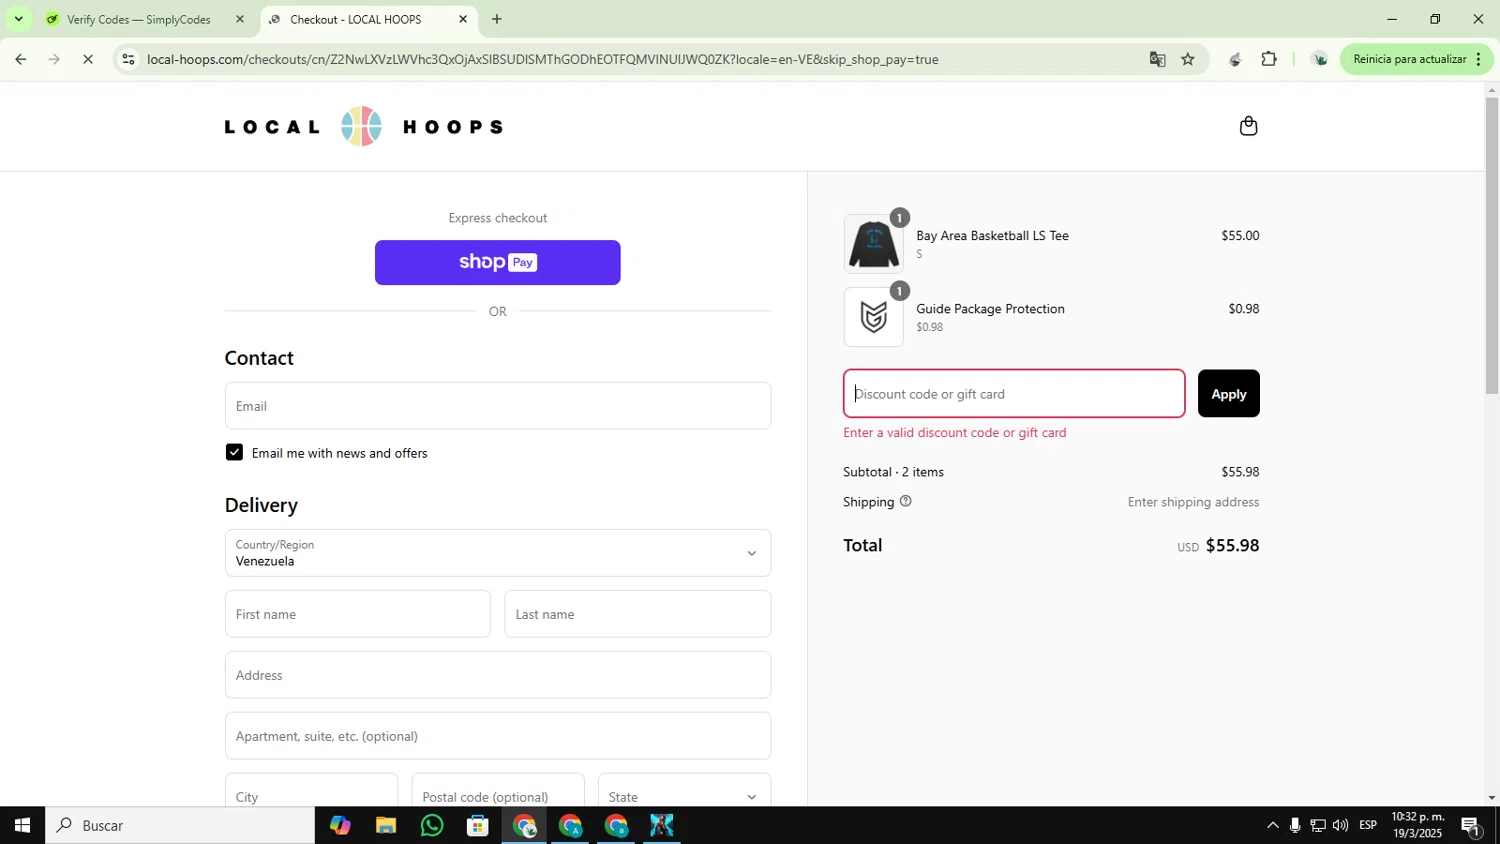Click the scrollbar down arrow

pyautogui.click(x=1492, y=798)
